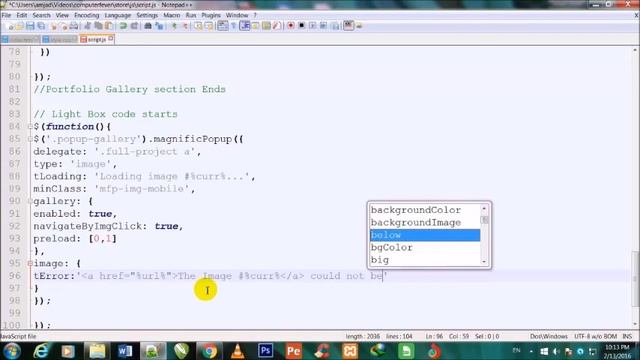
Task: Close the script.js tab
Action: click(x=111, y=38)
